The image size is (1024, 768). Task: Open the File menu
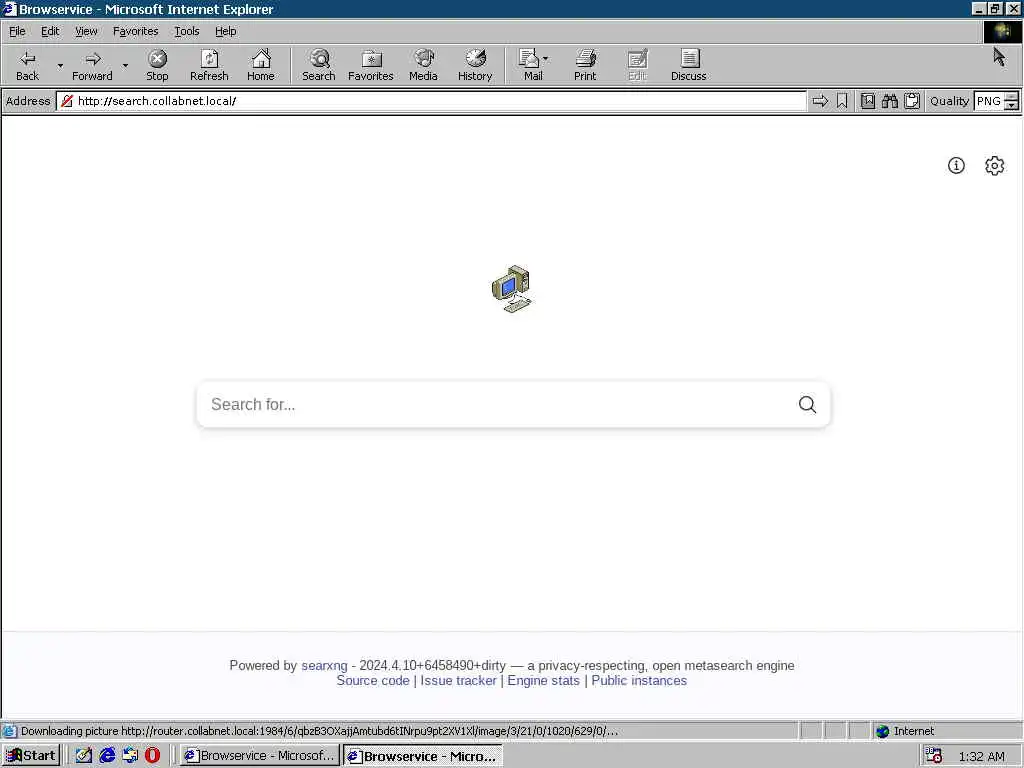tap(17, 31)
